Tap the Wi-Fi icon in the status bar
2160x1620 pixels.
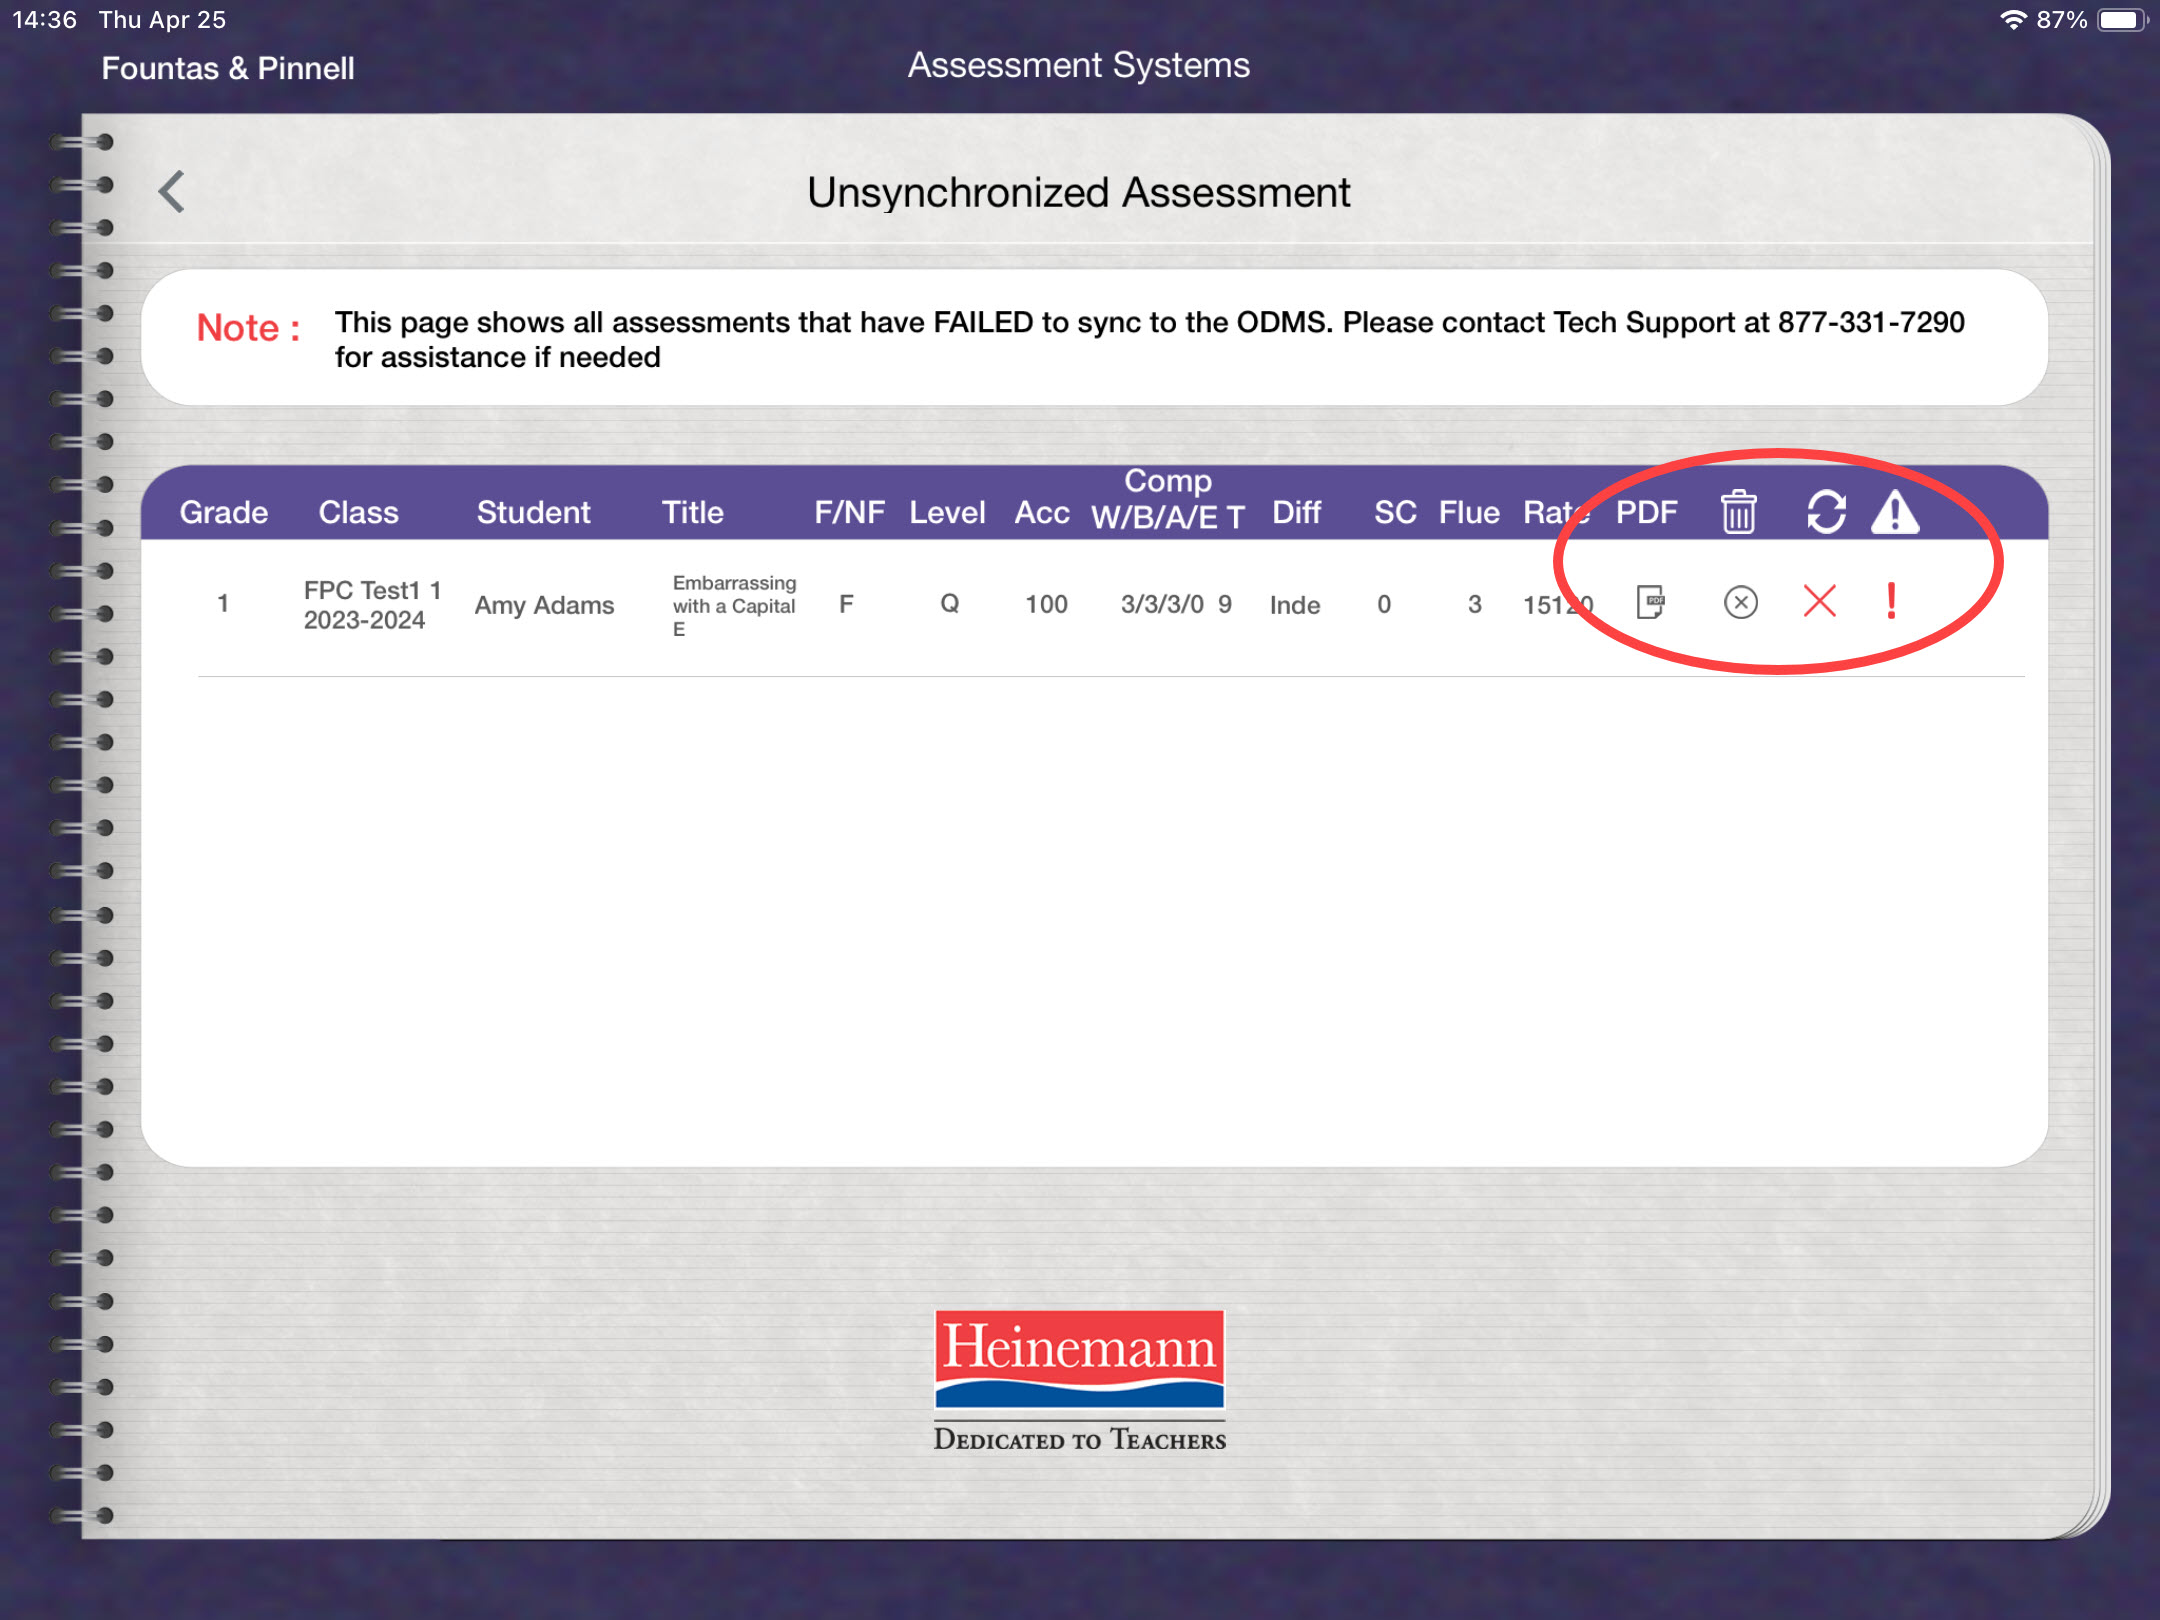(2012, 18)
